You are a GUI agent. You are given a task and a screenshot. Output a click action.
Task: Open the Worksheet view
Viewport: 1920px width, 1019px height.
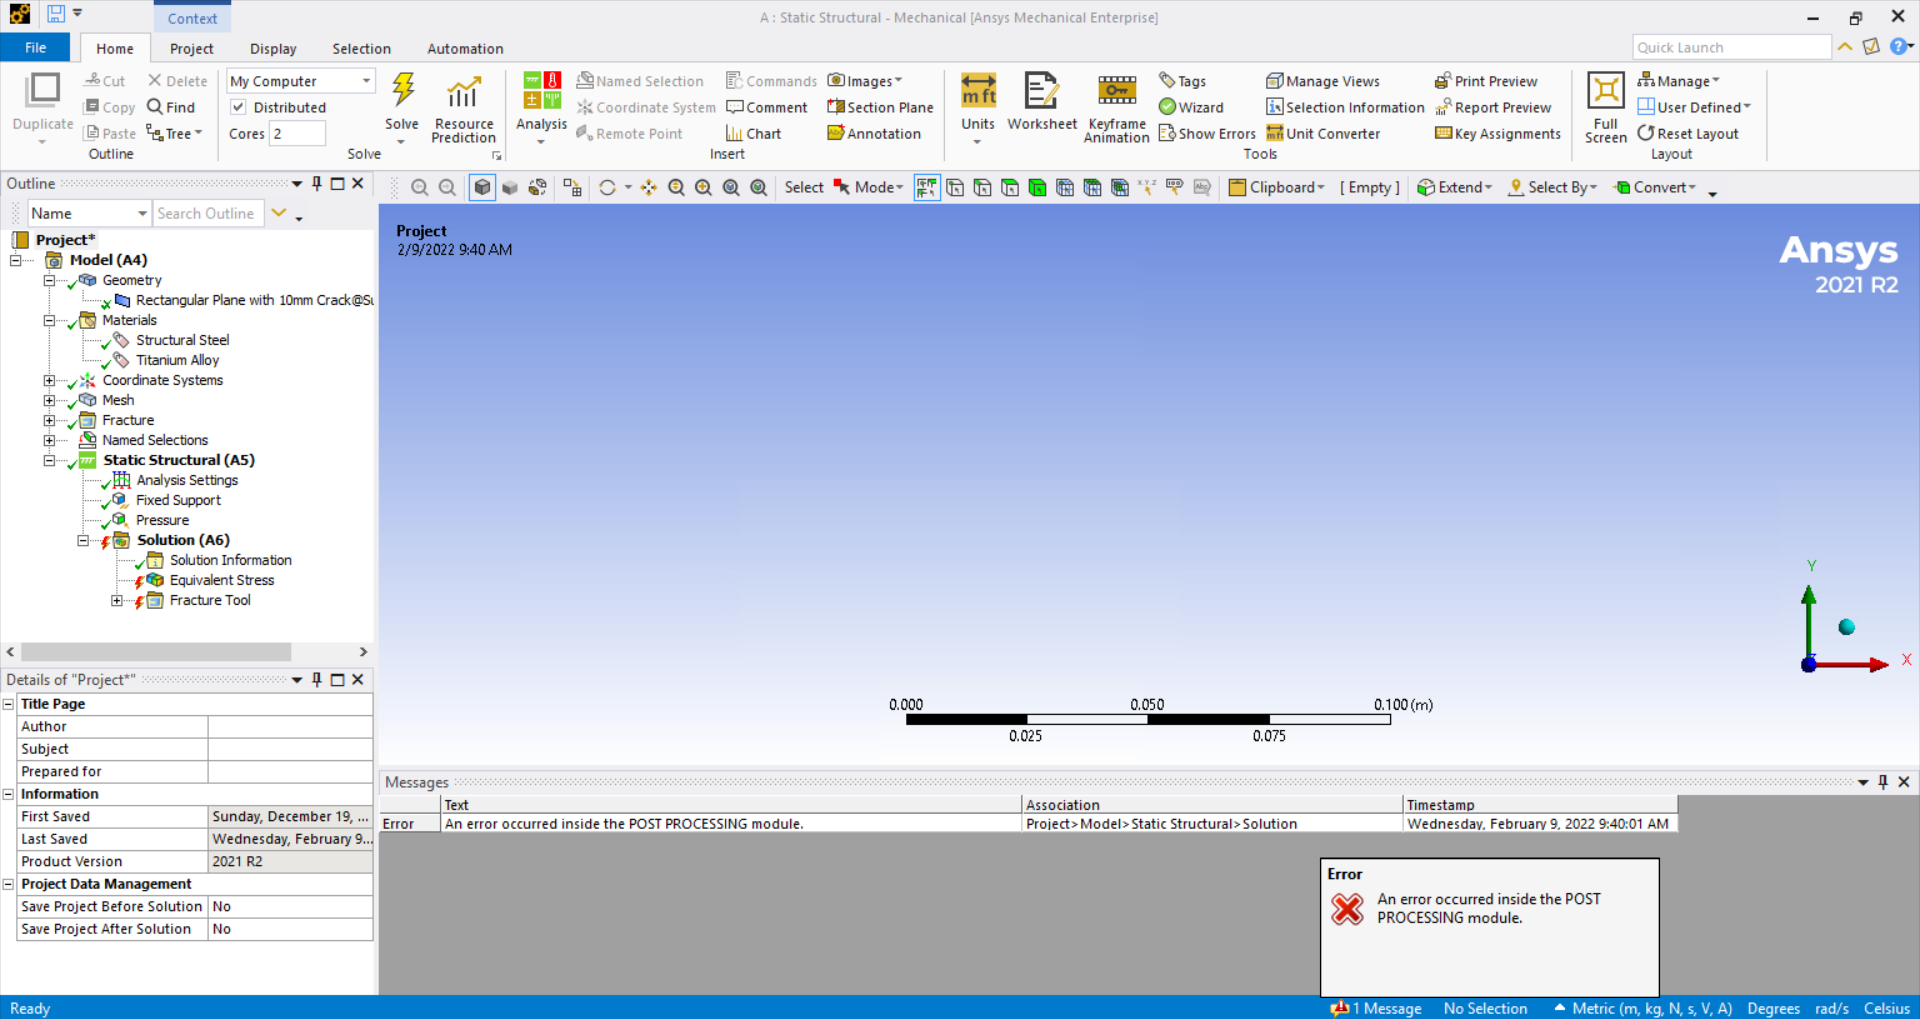click(x=1041, y=102)
